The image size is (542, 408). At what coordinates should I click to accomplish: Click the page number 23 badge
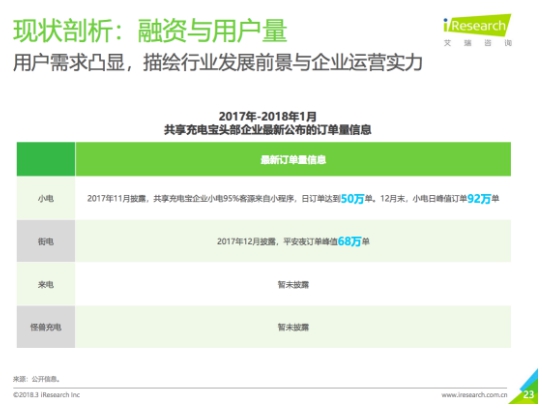(x=528, y=394)
